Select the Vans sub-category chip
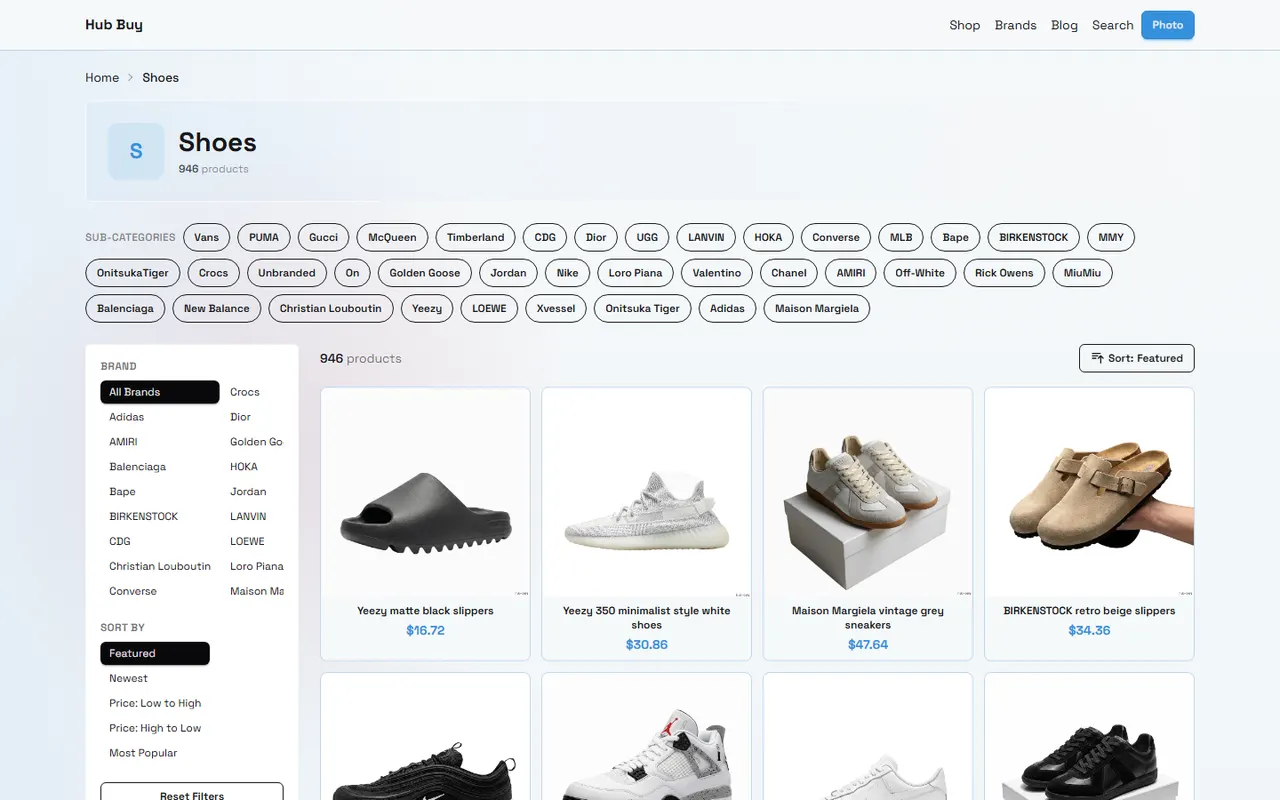 tap(207, 237)
